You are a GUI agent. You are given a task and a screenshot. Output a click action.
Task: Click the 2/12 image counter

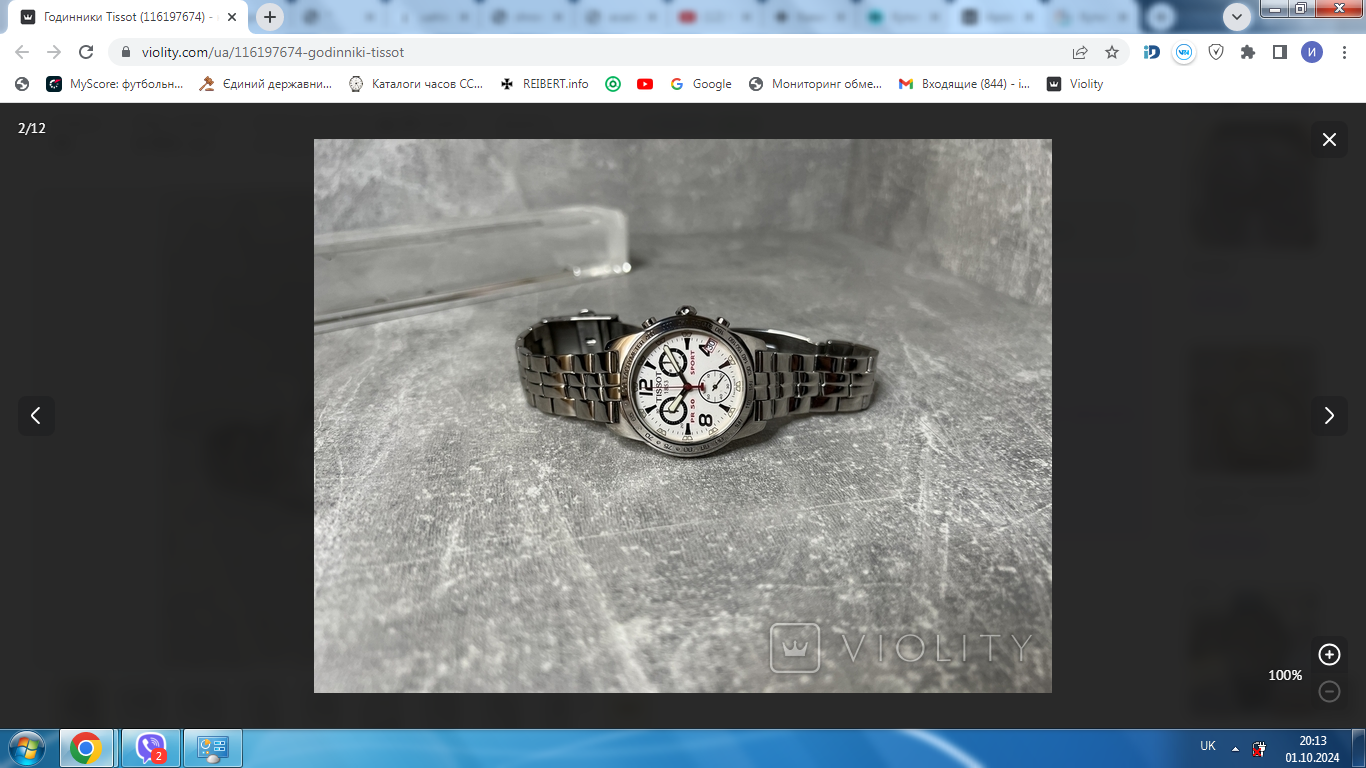[32, 128]
